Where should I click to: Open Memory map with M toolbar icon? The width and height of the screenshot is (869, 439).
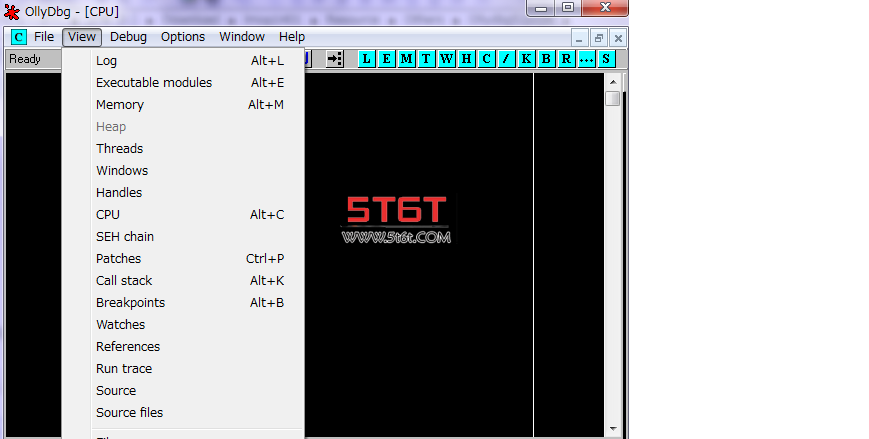[x=406, y=59]
